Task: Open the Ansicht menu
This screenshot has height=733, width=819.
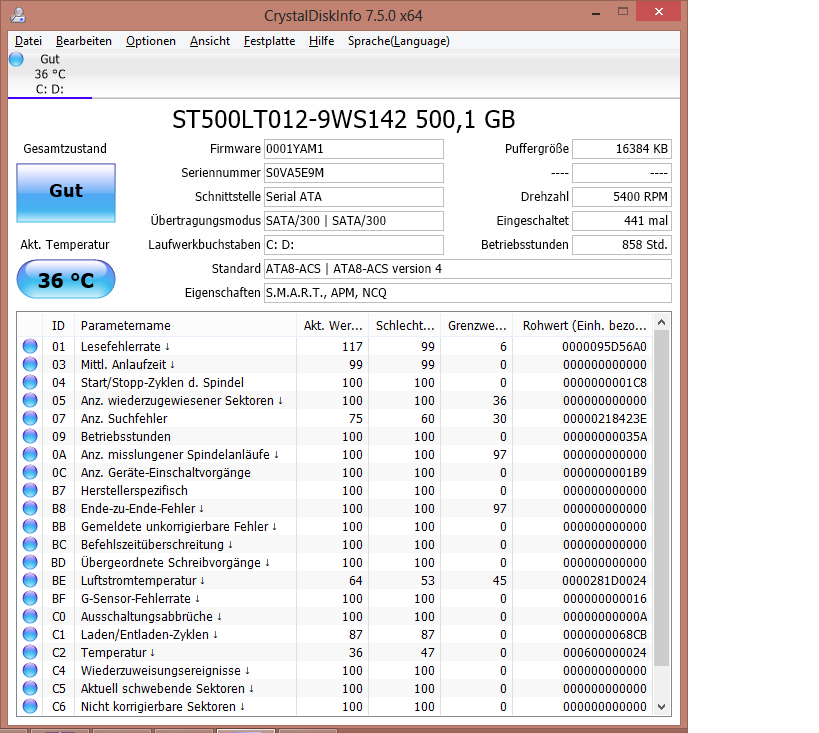Action: click(209, 41)
